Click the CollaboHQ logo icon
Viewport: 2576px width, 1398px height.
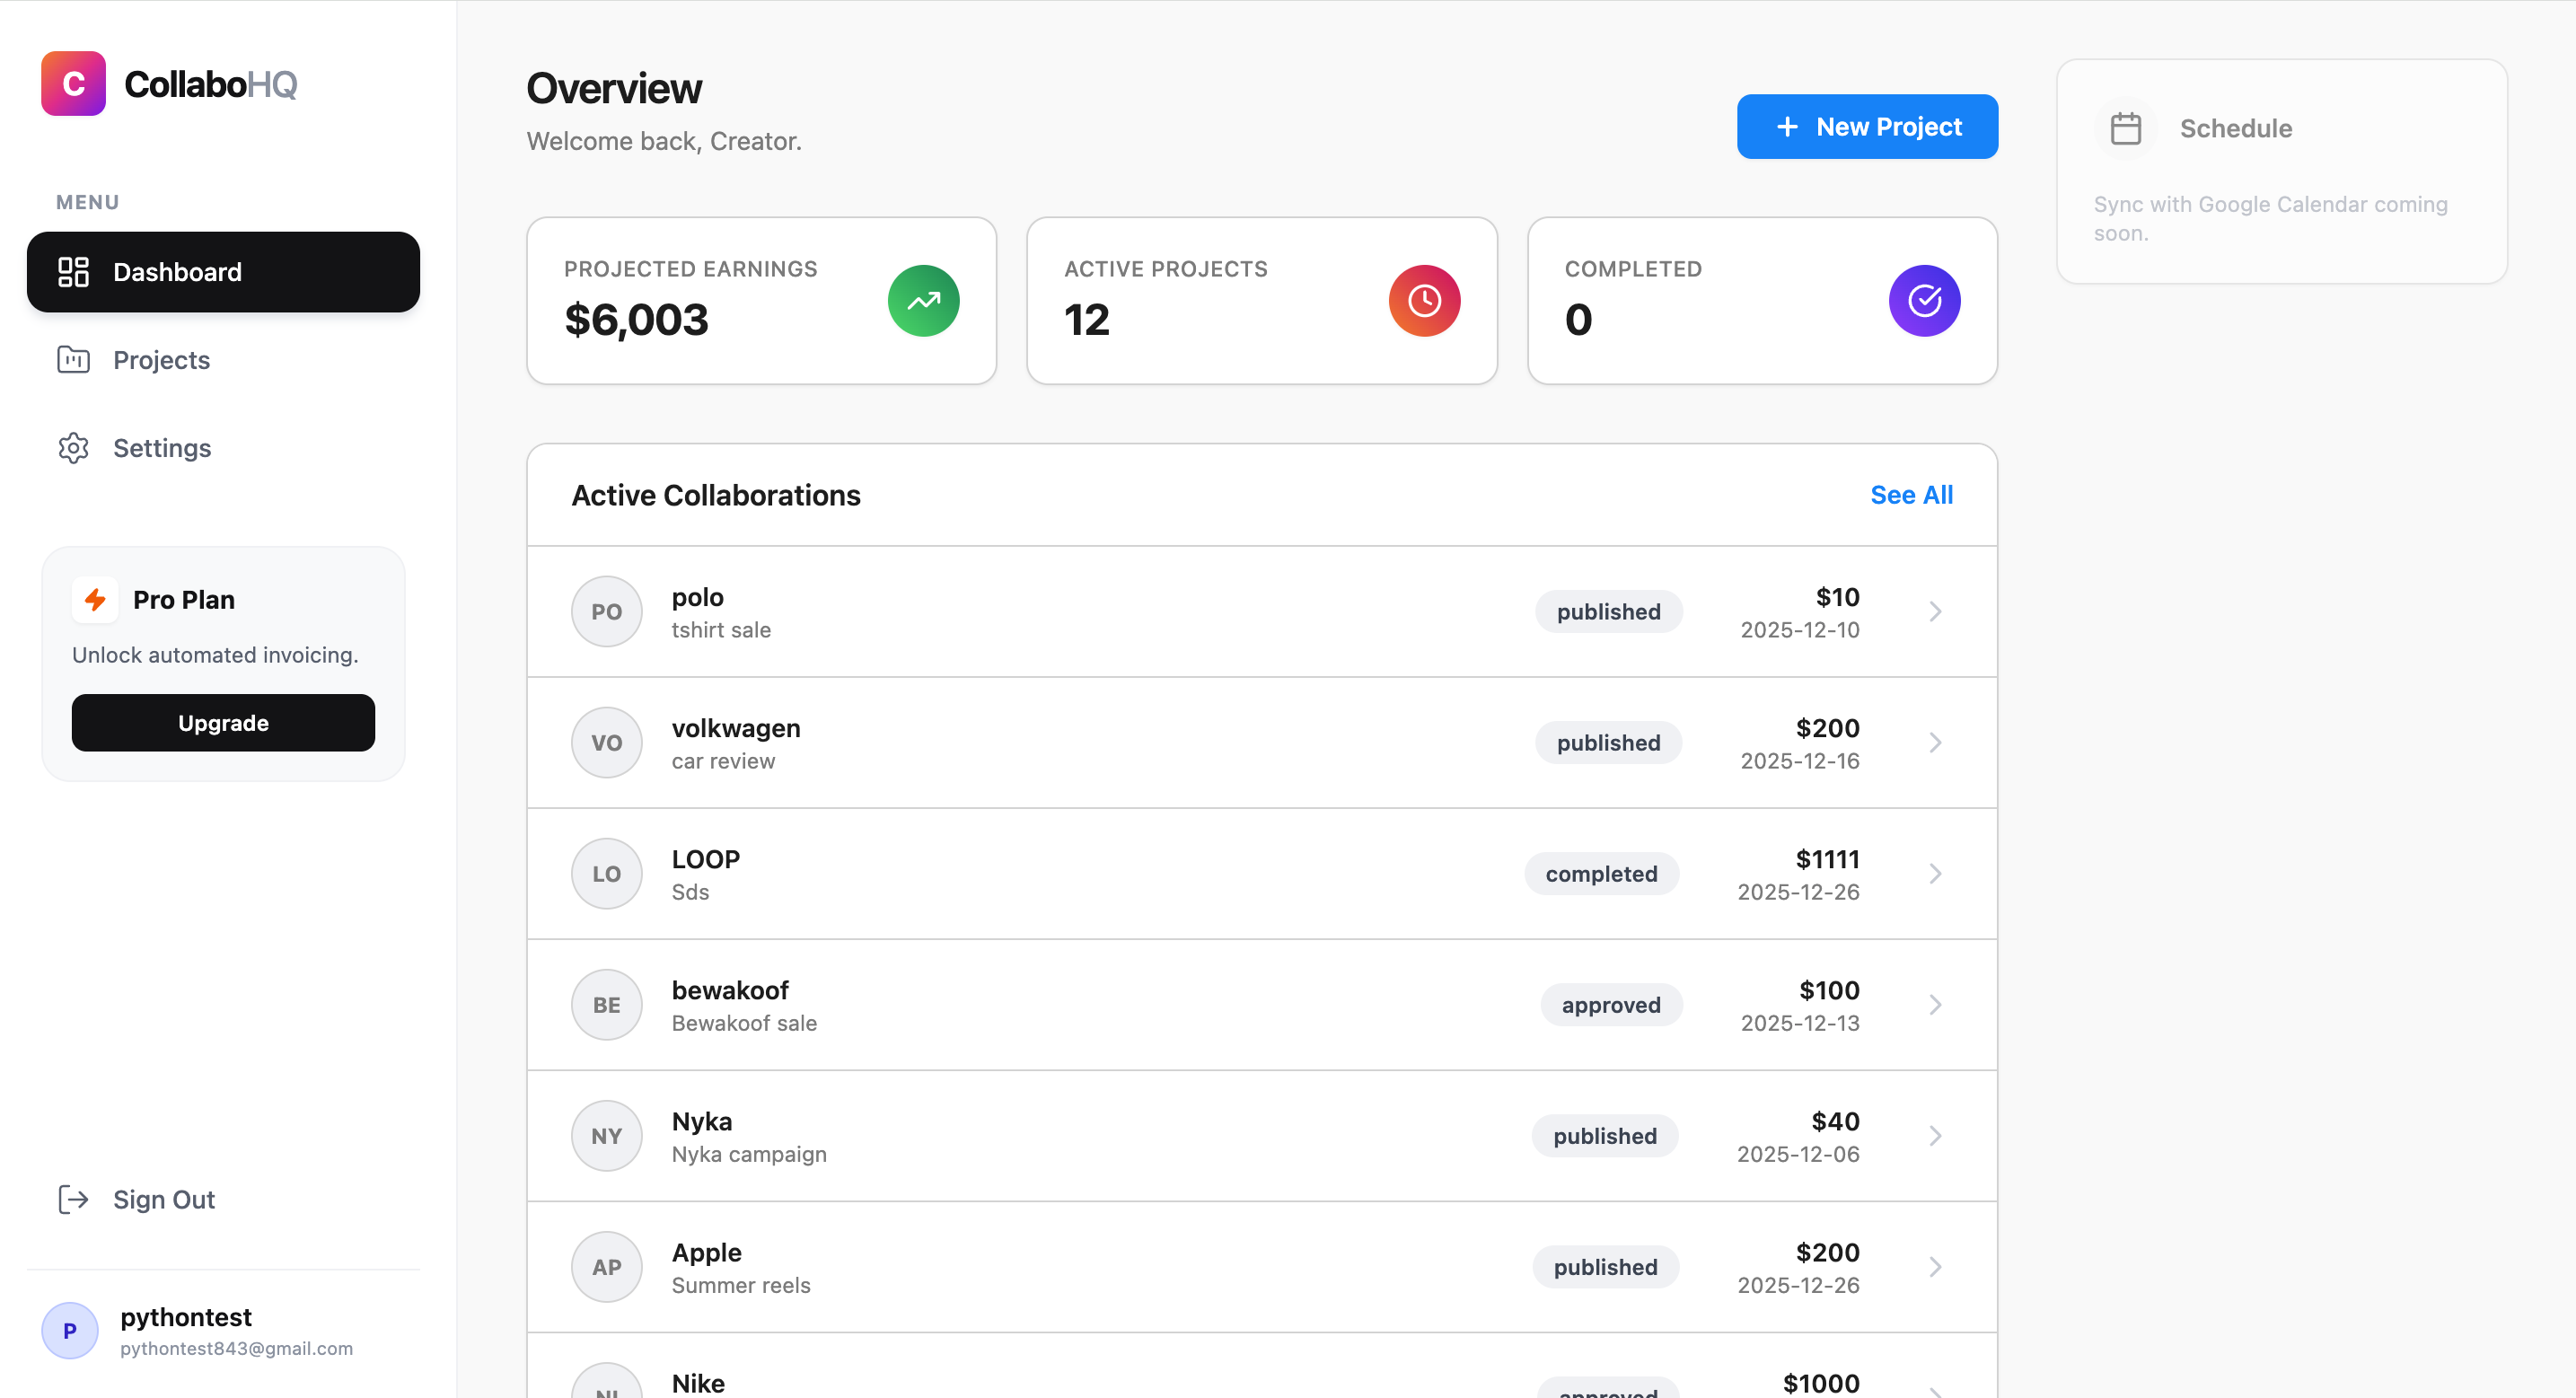tap(72, 84)
